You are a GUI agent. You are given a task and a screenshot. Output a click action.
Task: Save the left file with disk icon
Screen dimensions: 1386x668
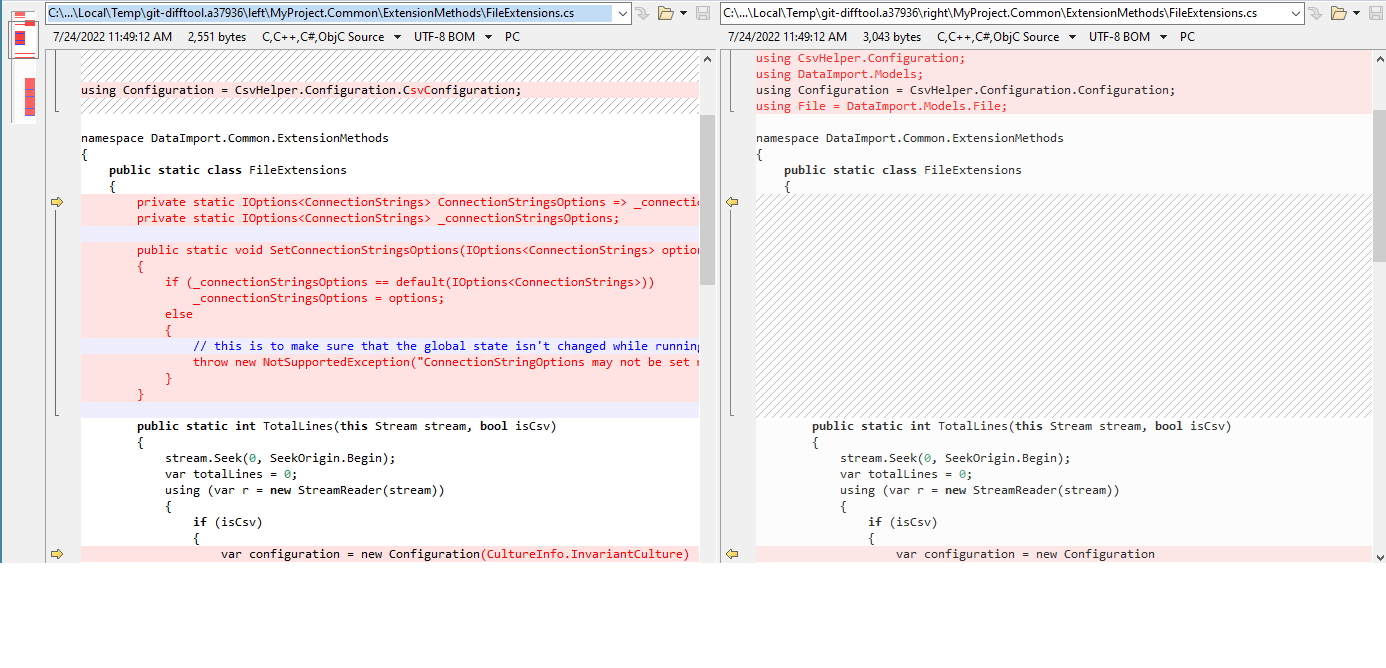(x=703, y=13)
